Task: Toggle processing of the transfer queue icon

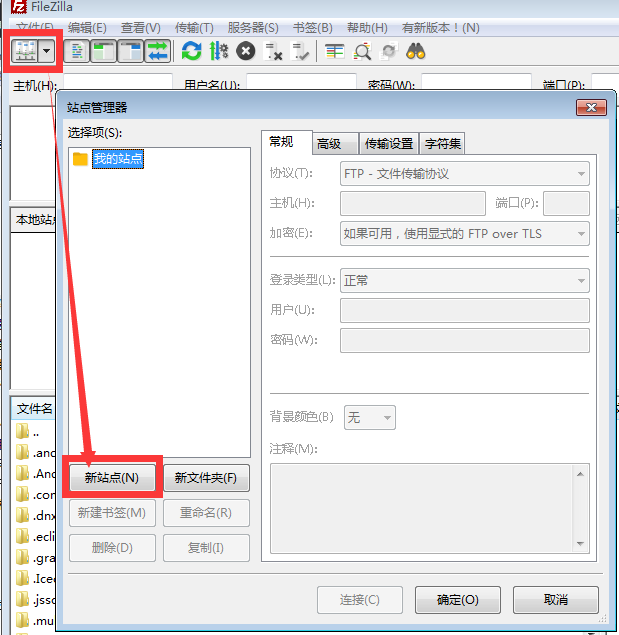Action: tap(219, 51)
